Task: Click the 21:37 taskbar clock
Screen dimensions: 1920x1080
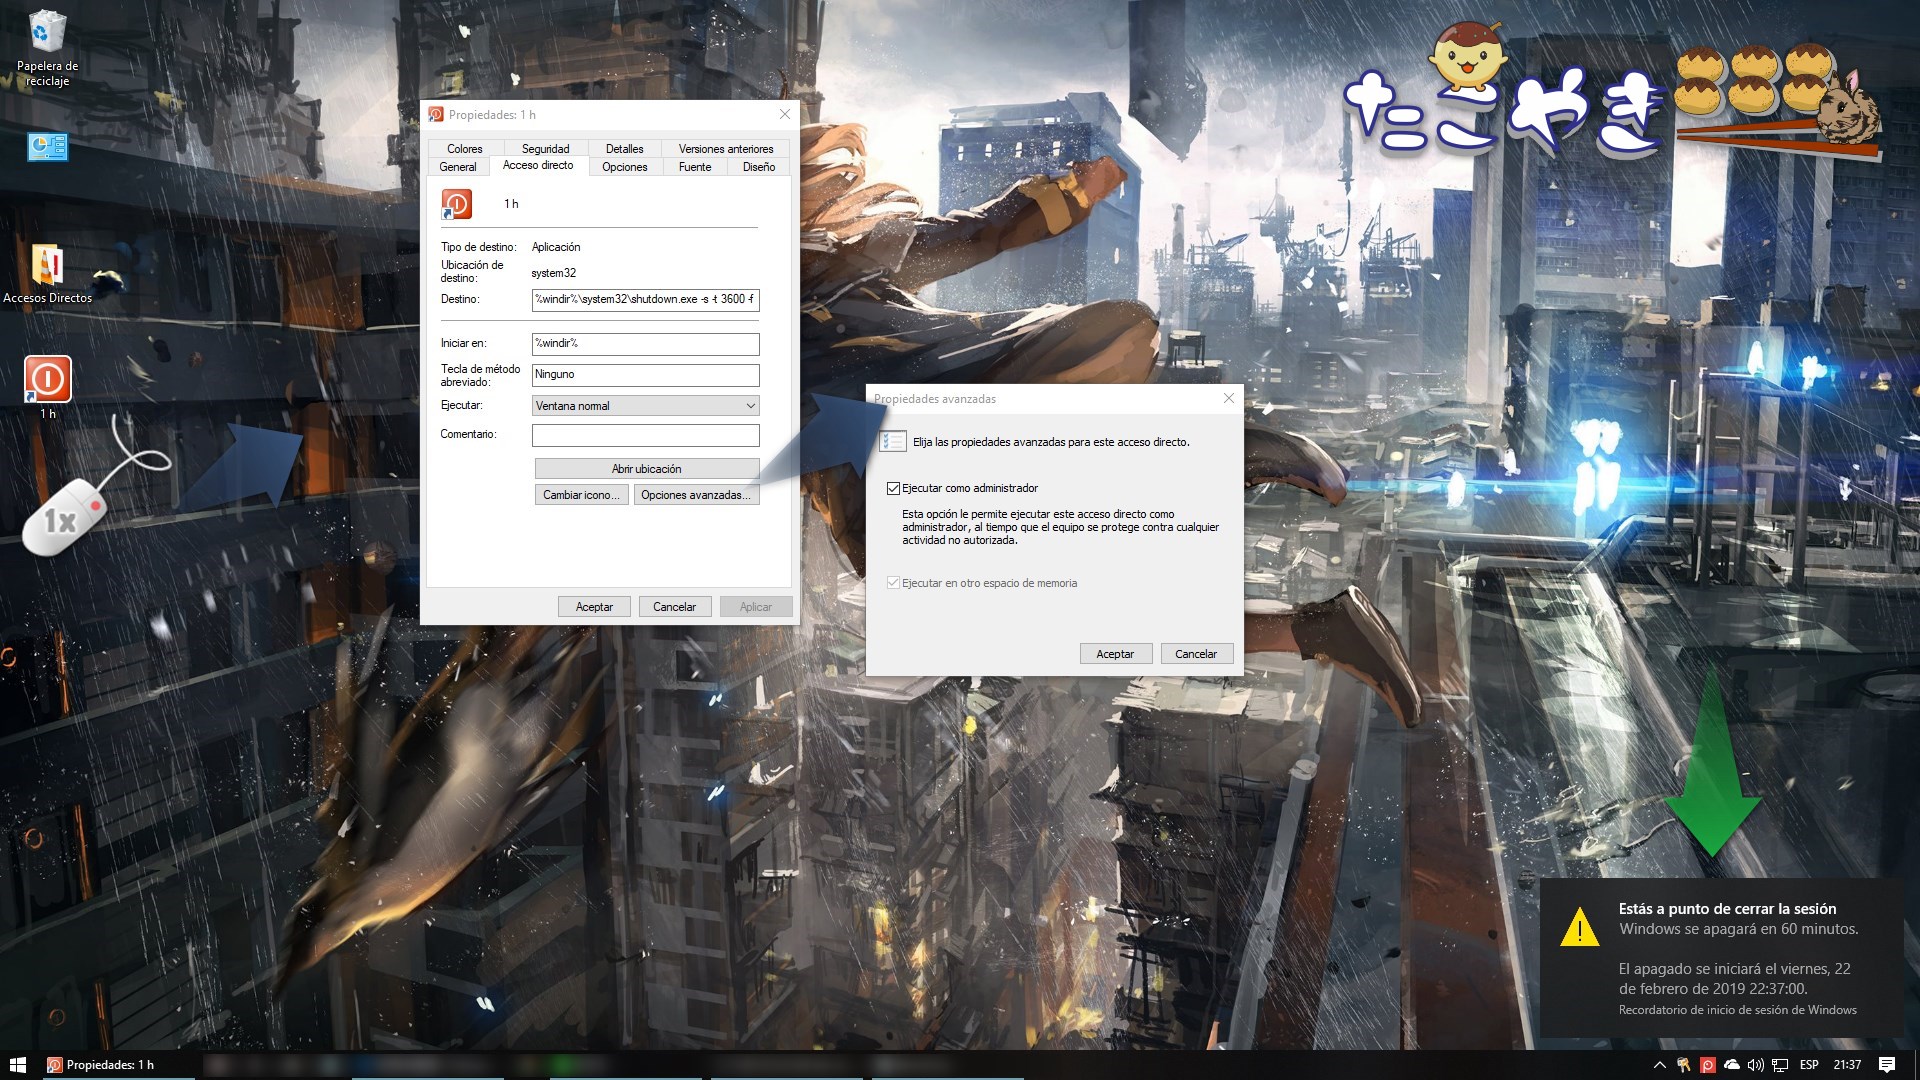Action: (1847, 1065)
